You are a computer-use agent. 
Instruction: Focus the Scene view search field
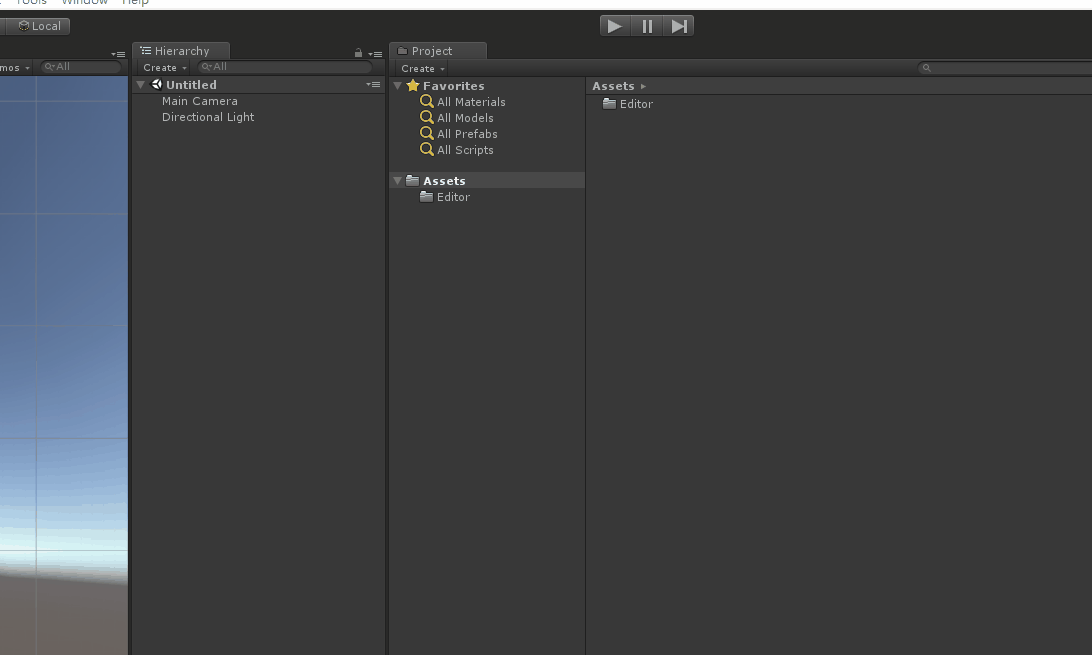coord(81,67)
